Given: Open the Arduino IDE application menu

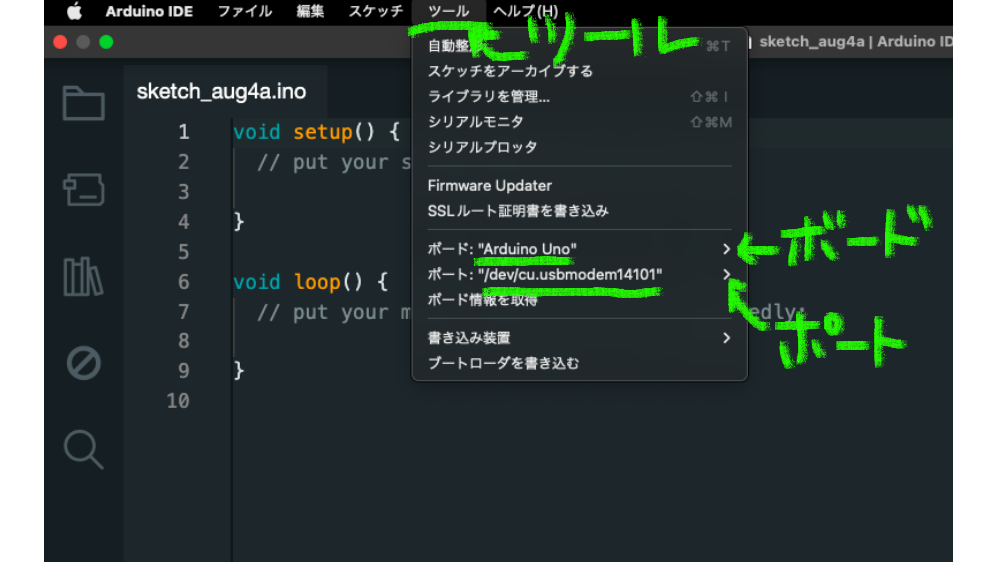Looking at the screenshot, I should 149,11.
